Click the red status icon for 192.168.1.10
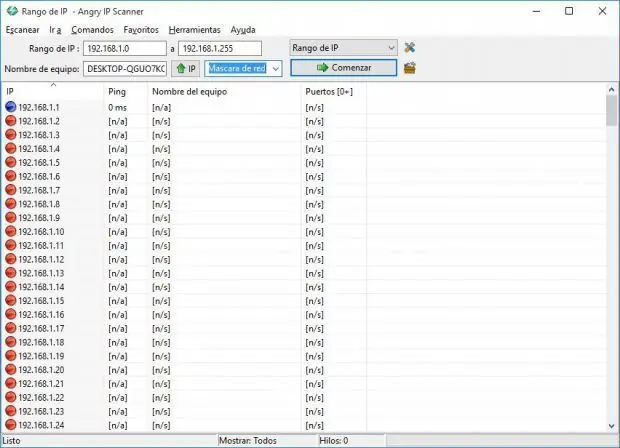Image resolution: width=620 pixels, height=448 pixels. (x=11, y=232)
